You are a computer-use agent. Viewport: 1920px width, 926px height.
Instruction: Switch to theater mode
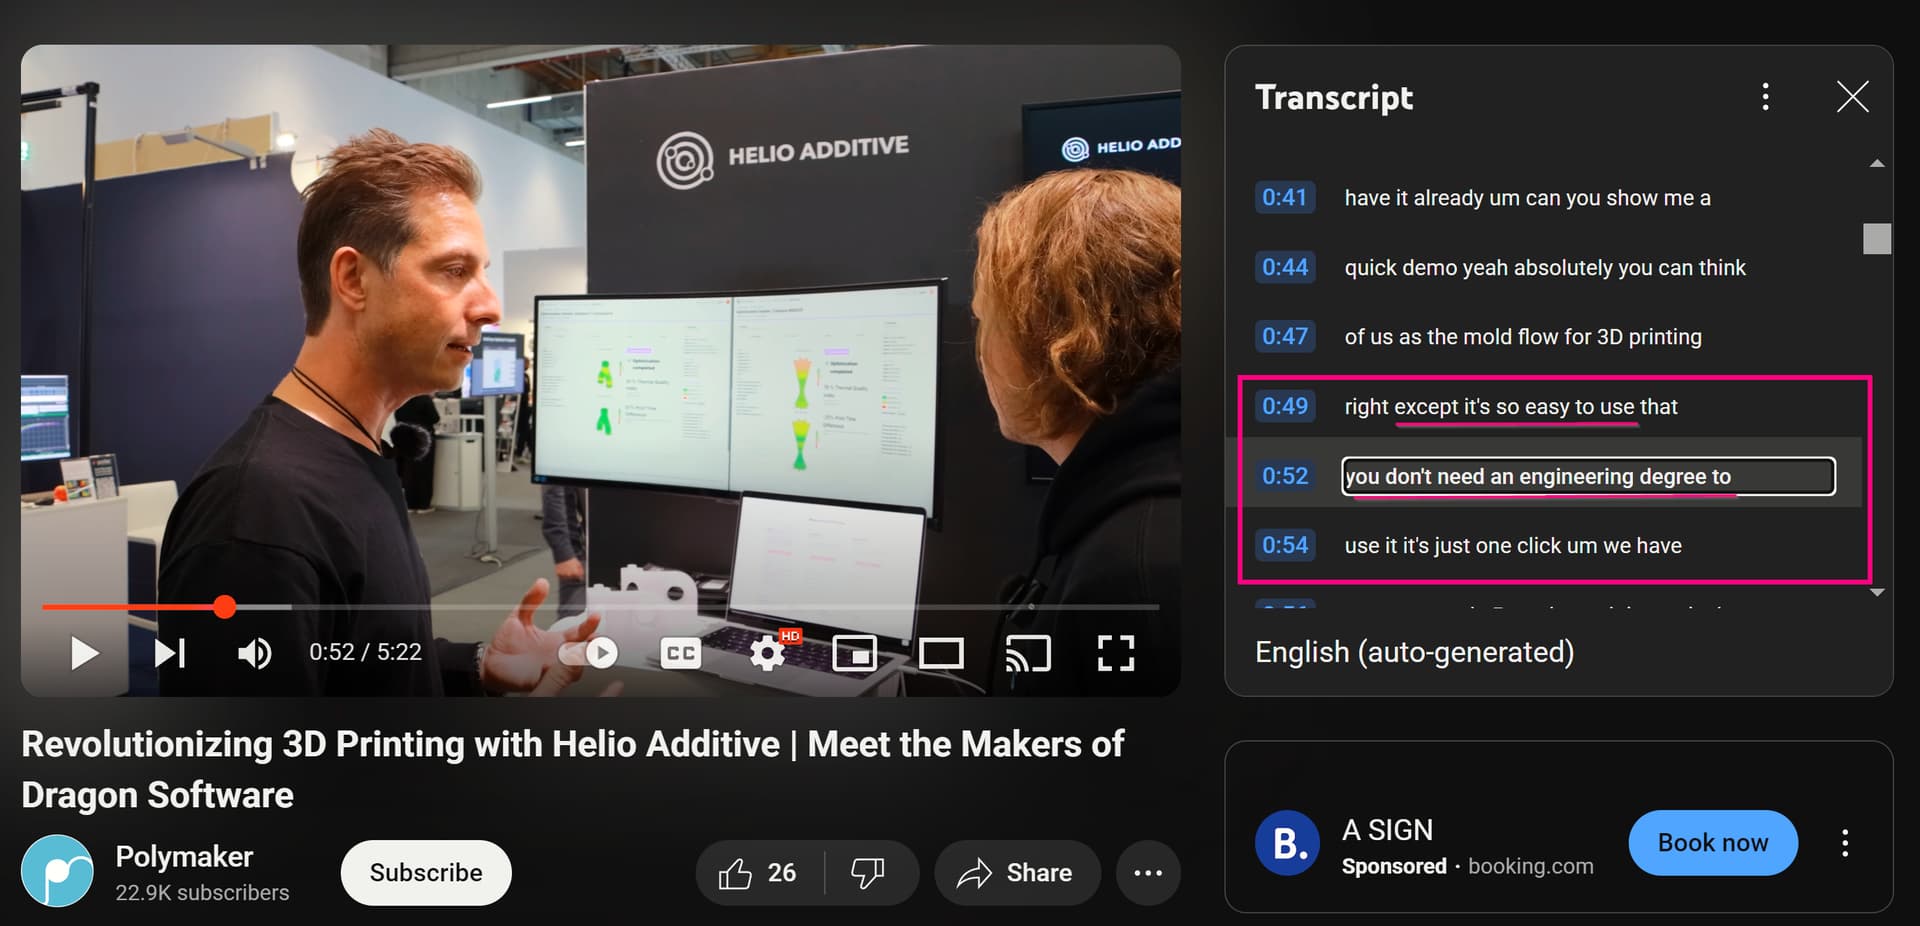[x=941, y=654]
